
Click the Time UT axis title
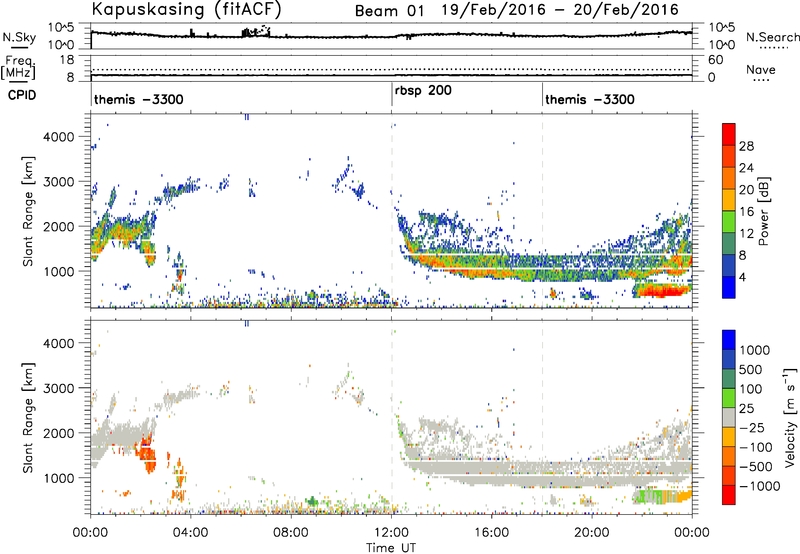(x=391, y=548)
